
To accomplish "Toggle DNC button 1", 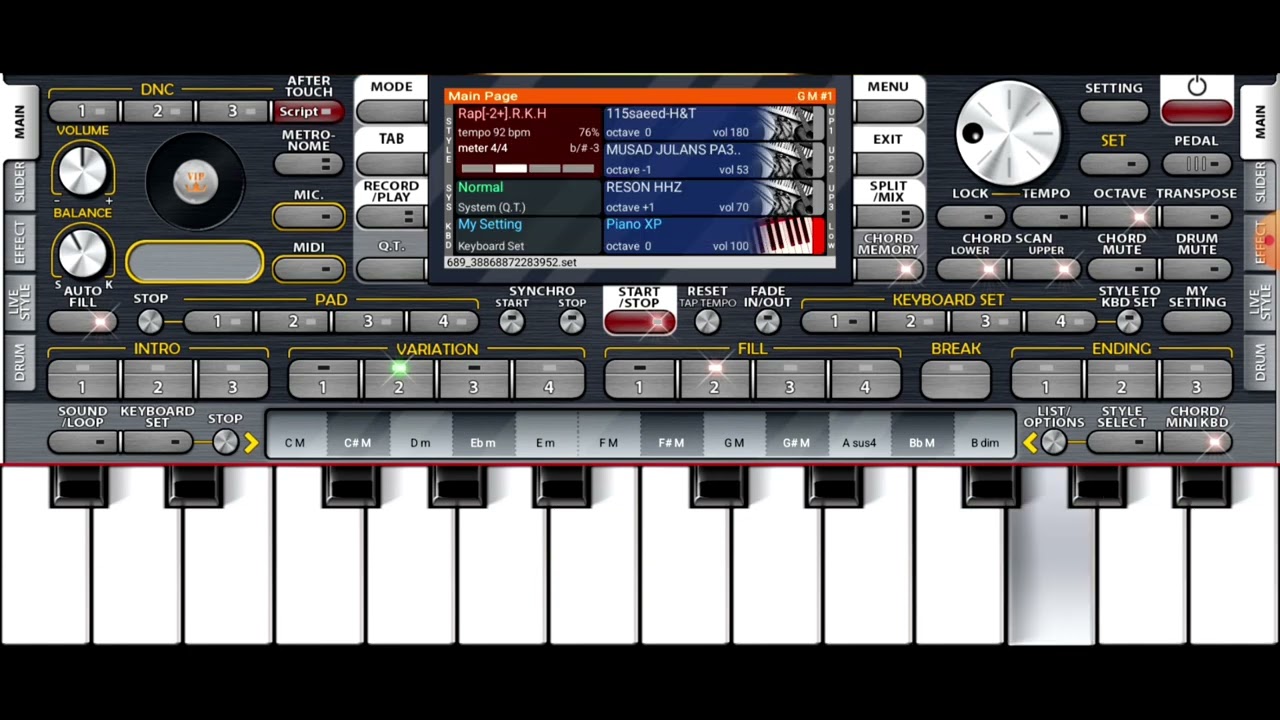I will tap(84, 111).
